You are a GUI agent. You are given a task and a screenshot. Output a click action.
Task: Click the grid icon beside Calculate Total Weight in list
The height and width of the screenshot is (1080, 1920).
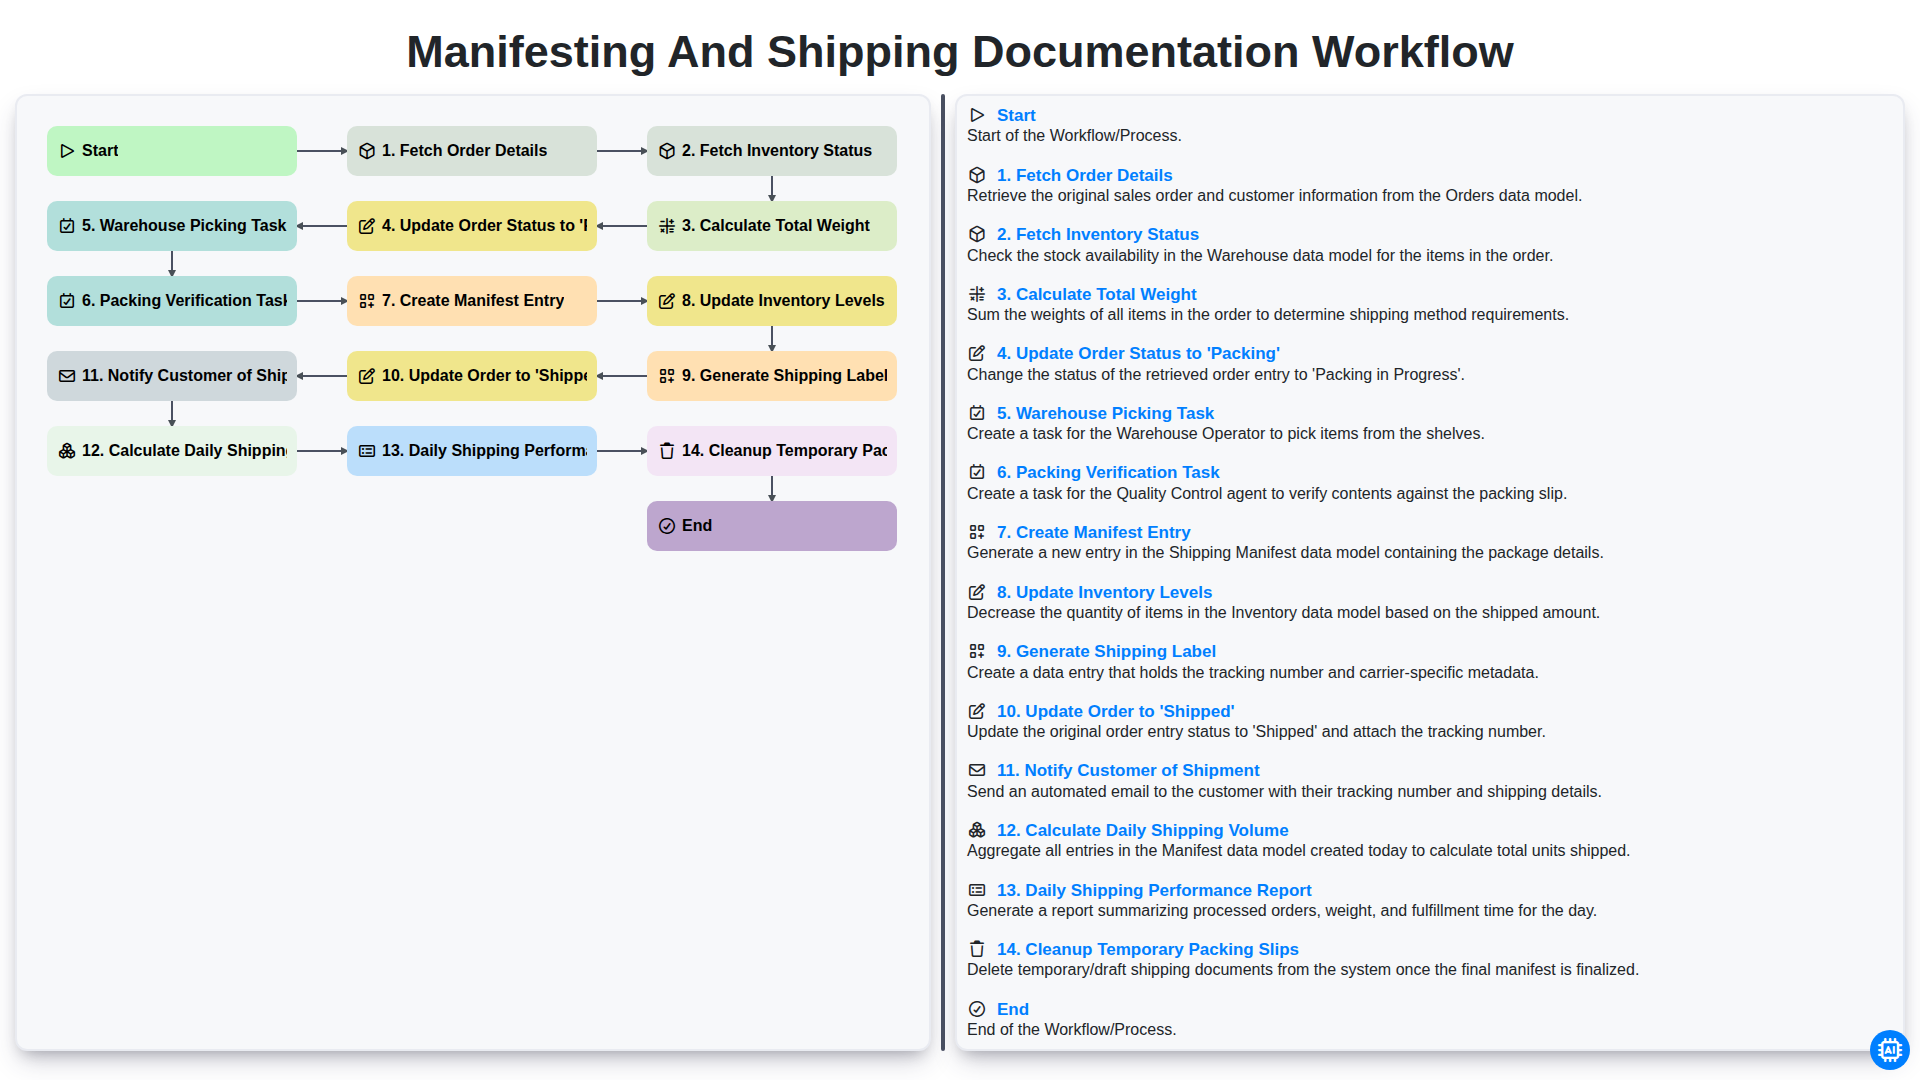tap(977, 294)
